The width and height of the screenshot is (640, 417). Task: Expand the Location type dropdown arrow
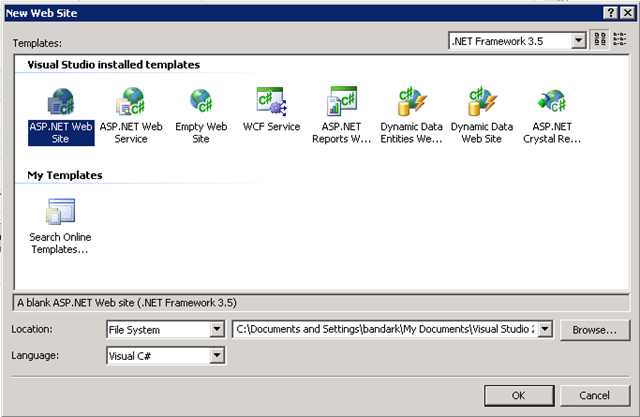click(217, 329)
